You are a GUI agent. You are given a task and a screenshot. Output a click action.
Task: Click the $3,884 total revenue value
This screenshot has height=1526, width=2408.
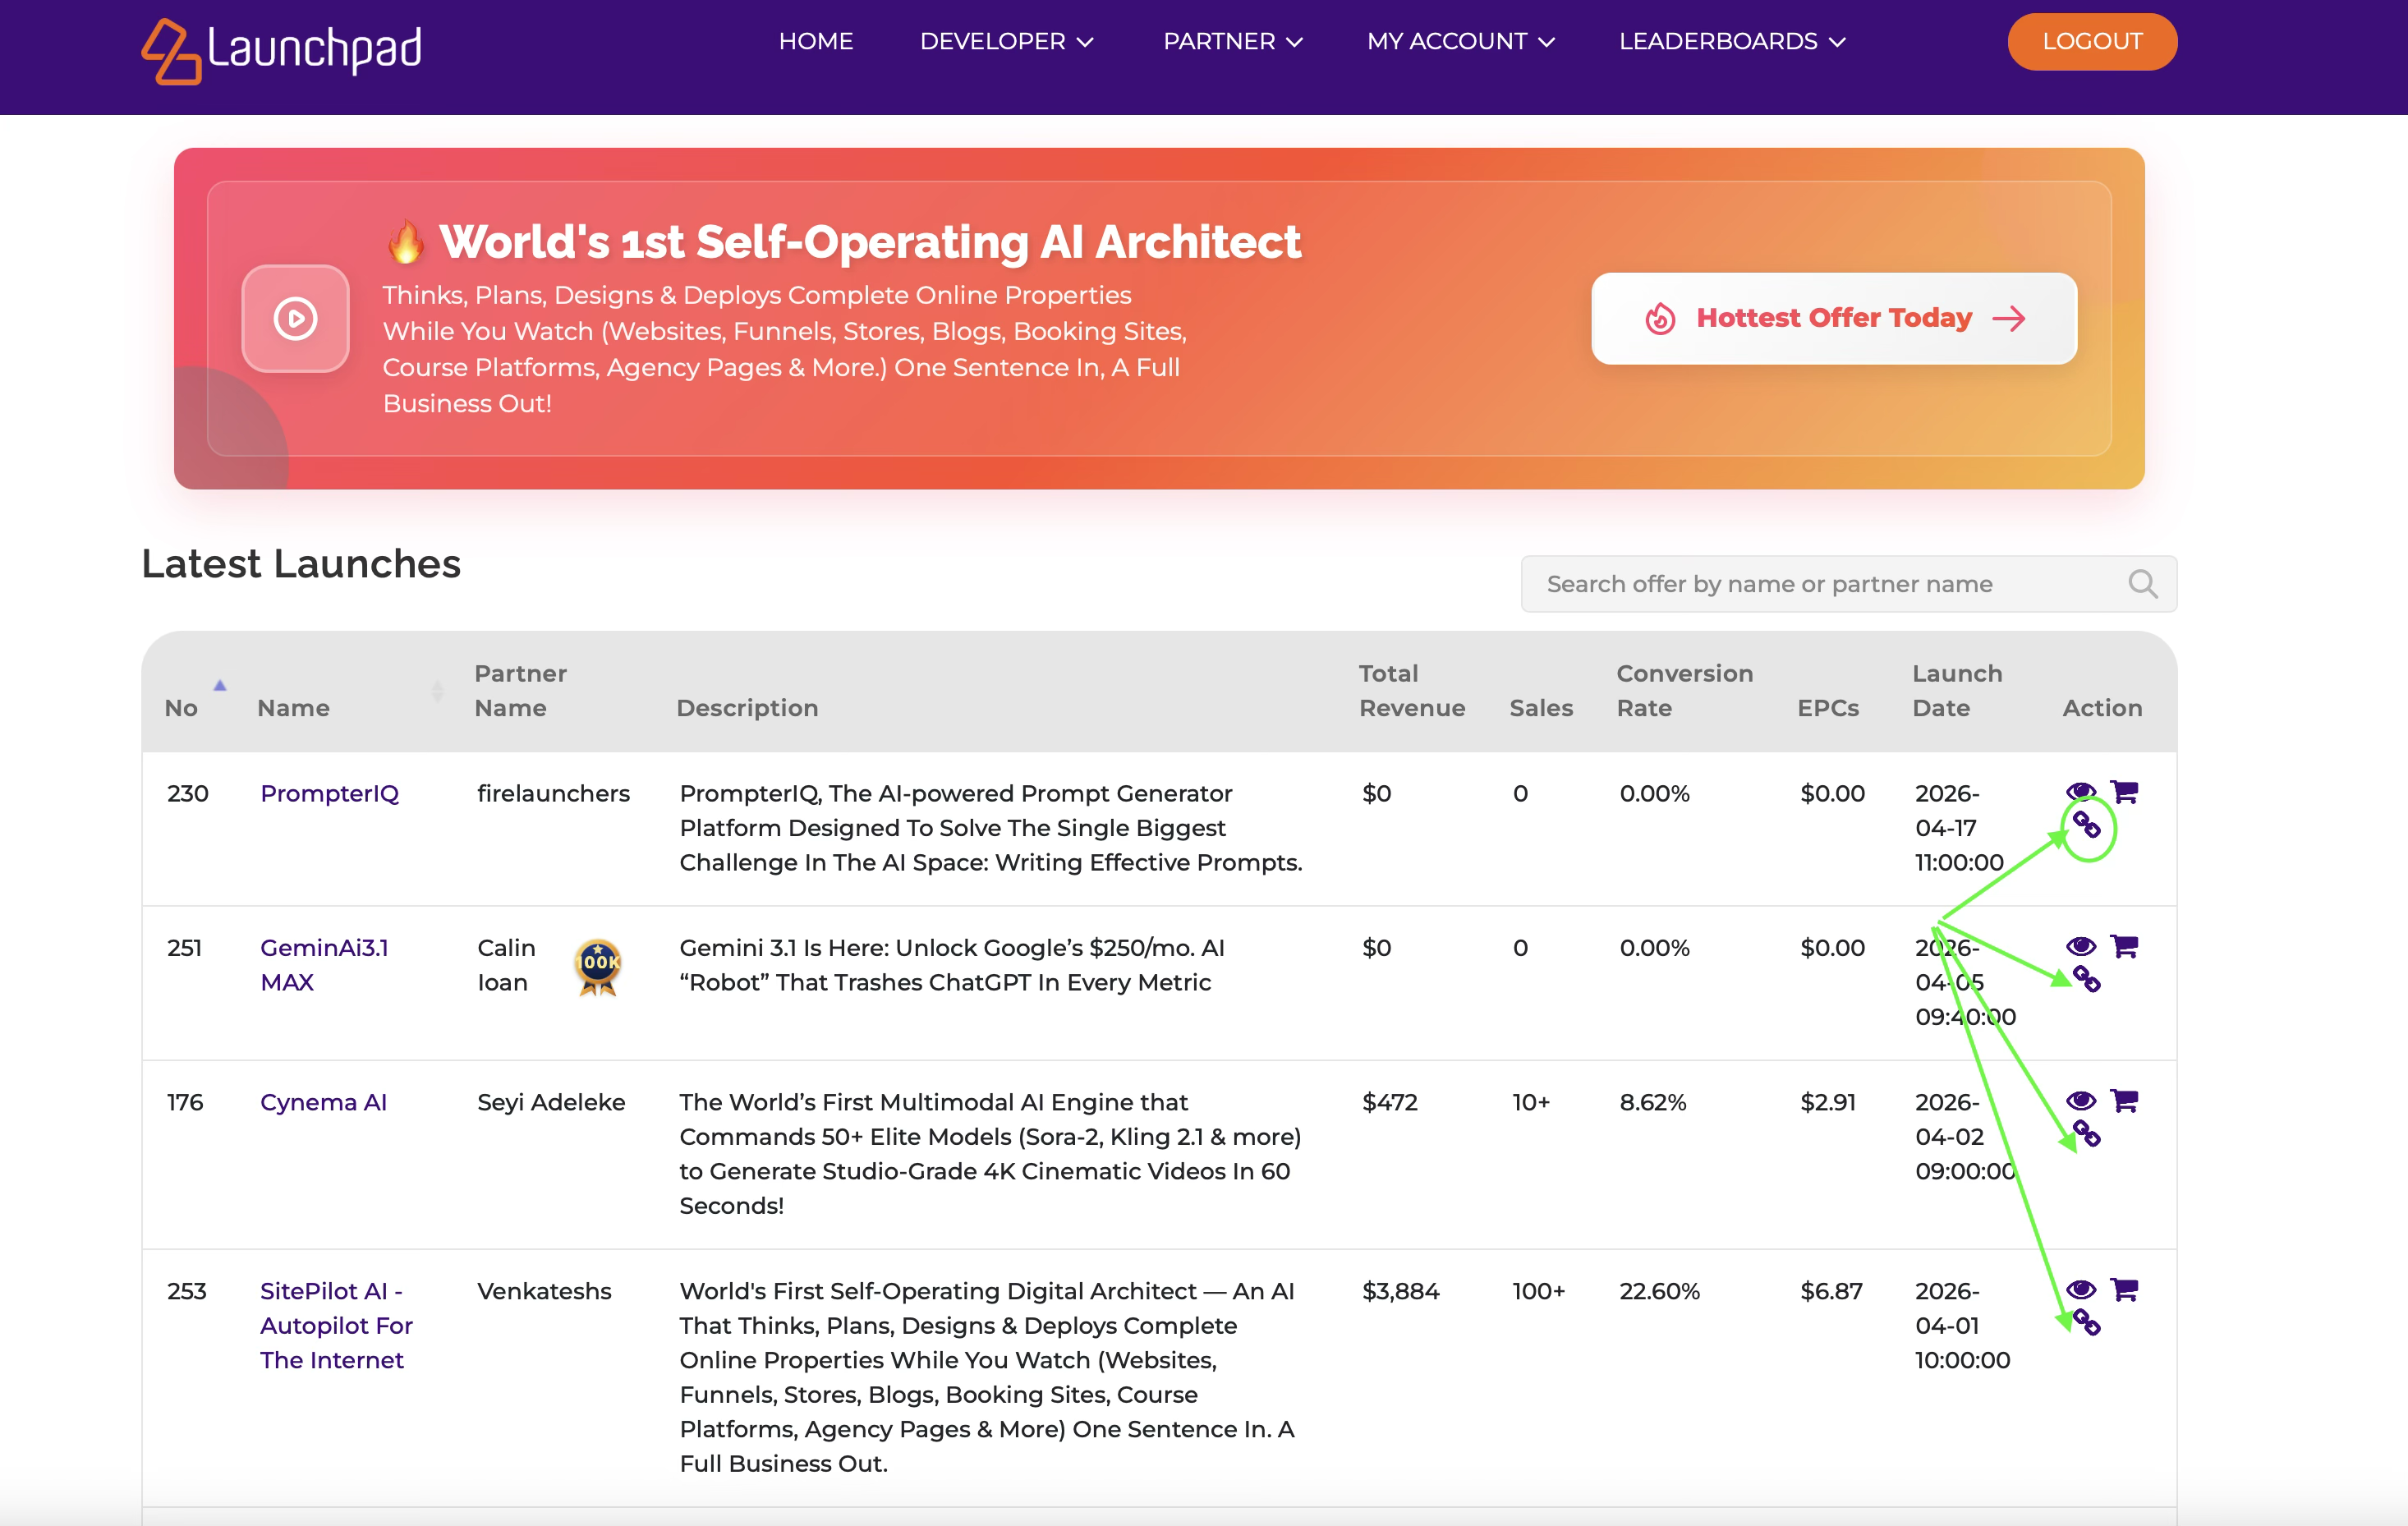click(x=1400, y=1291)
